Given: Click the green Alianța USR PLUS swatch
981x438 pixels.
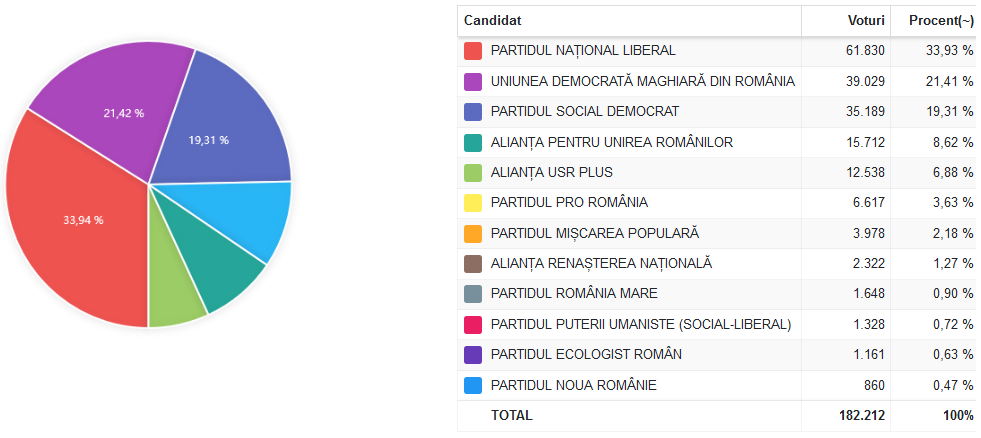Looking at the screenshot, I should [472, 173].
